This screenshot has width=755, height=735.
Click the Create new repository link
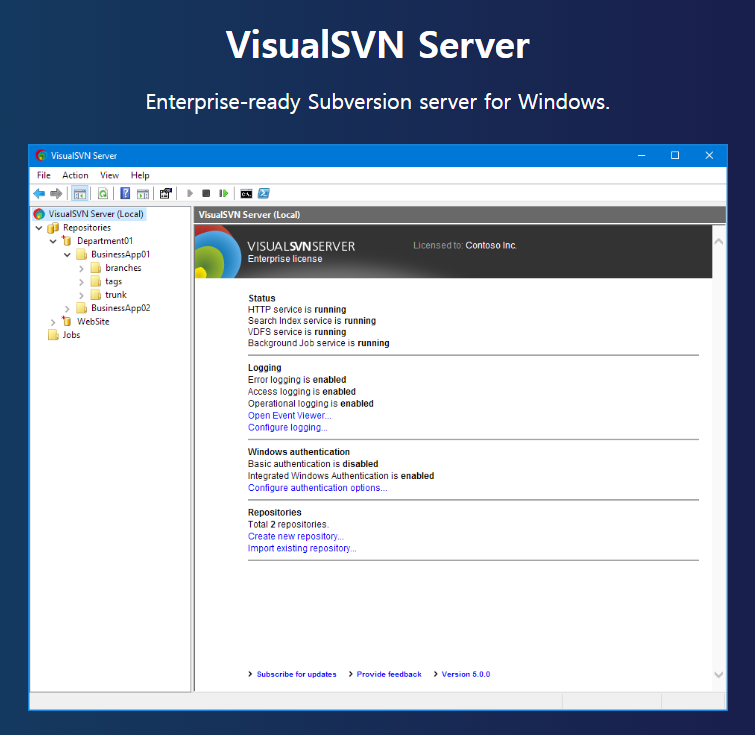point(296,536)
